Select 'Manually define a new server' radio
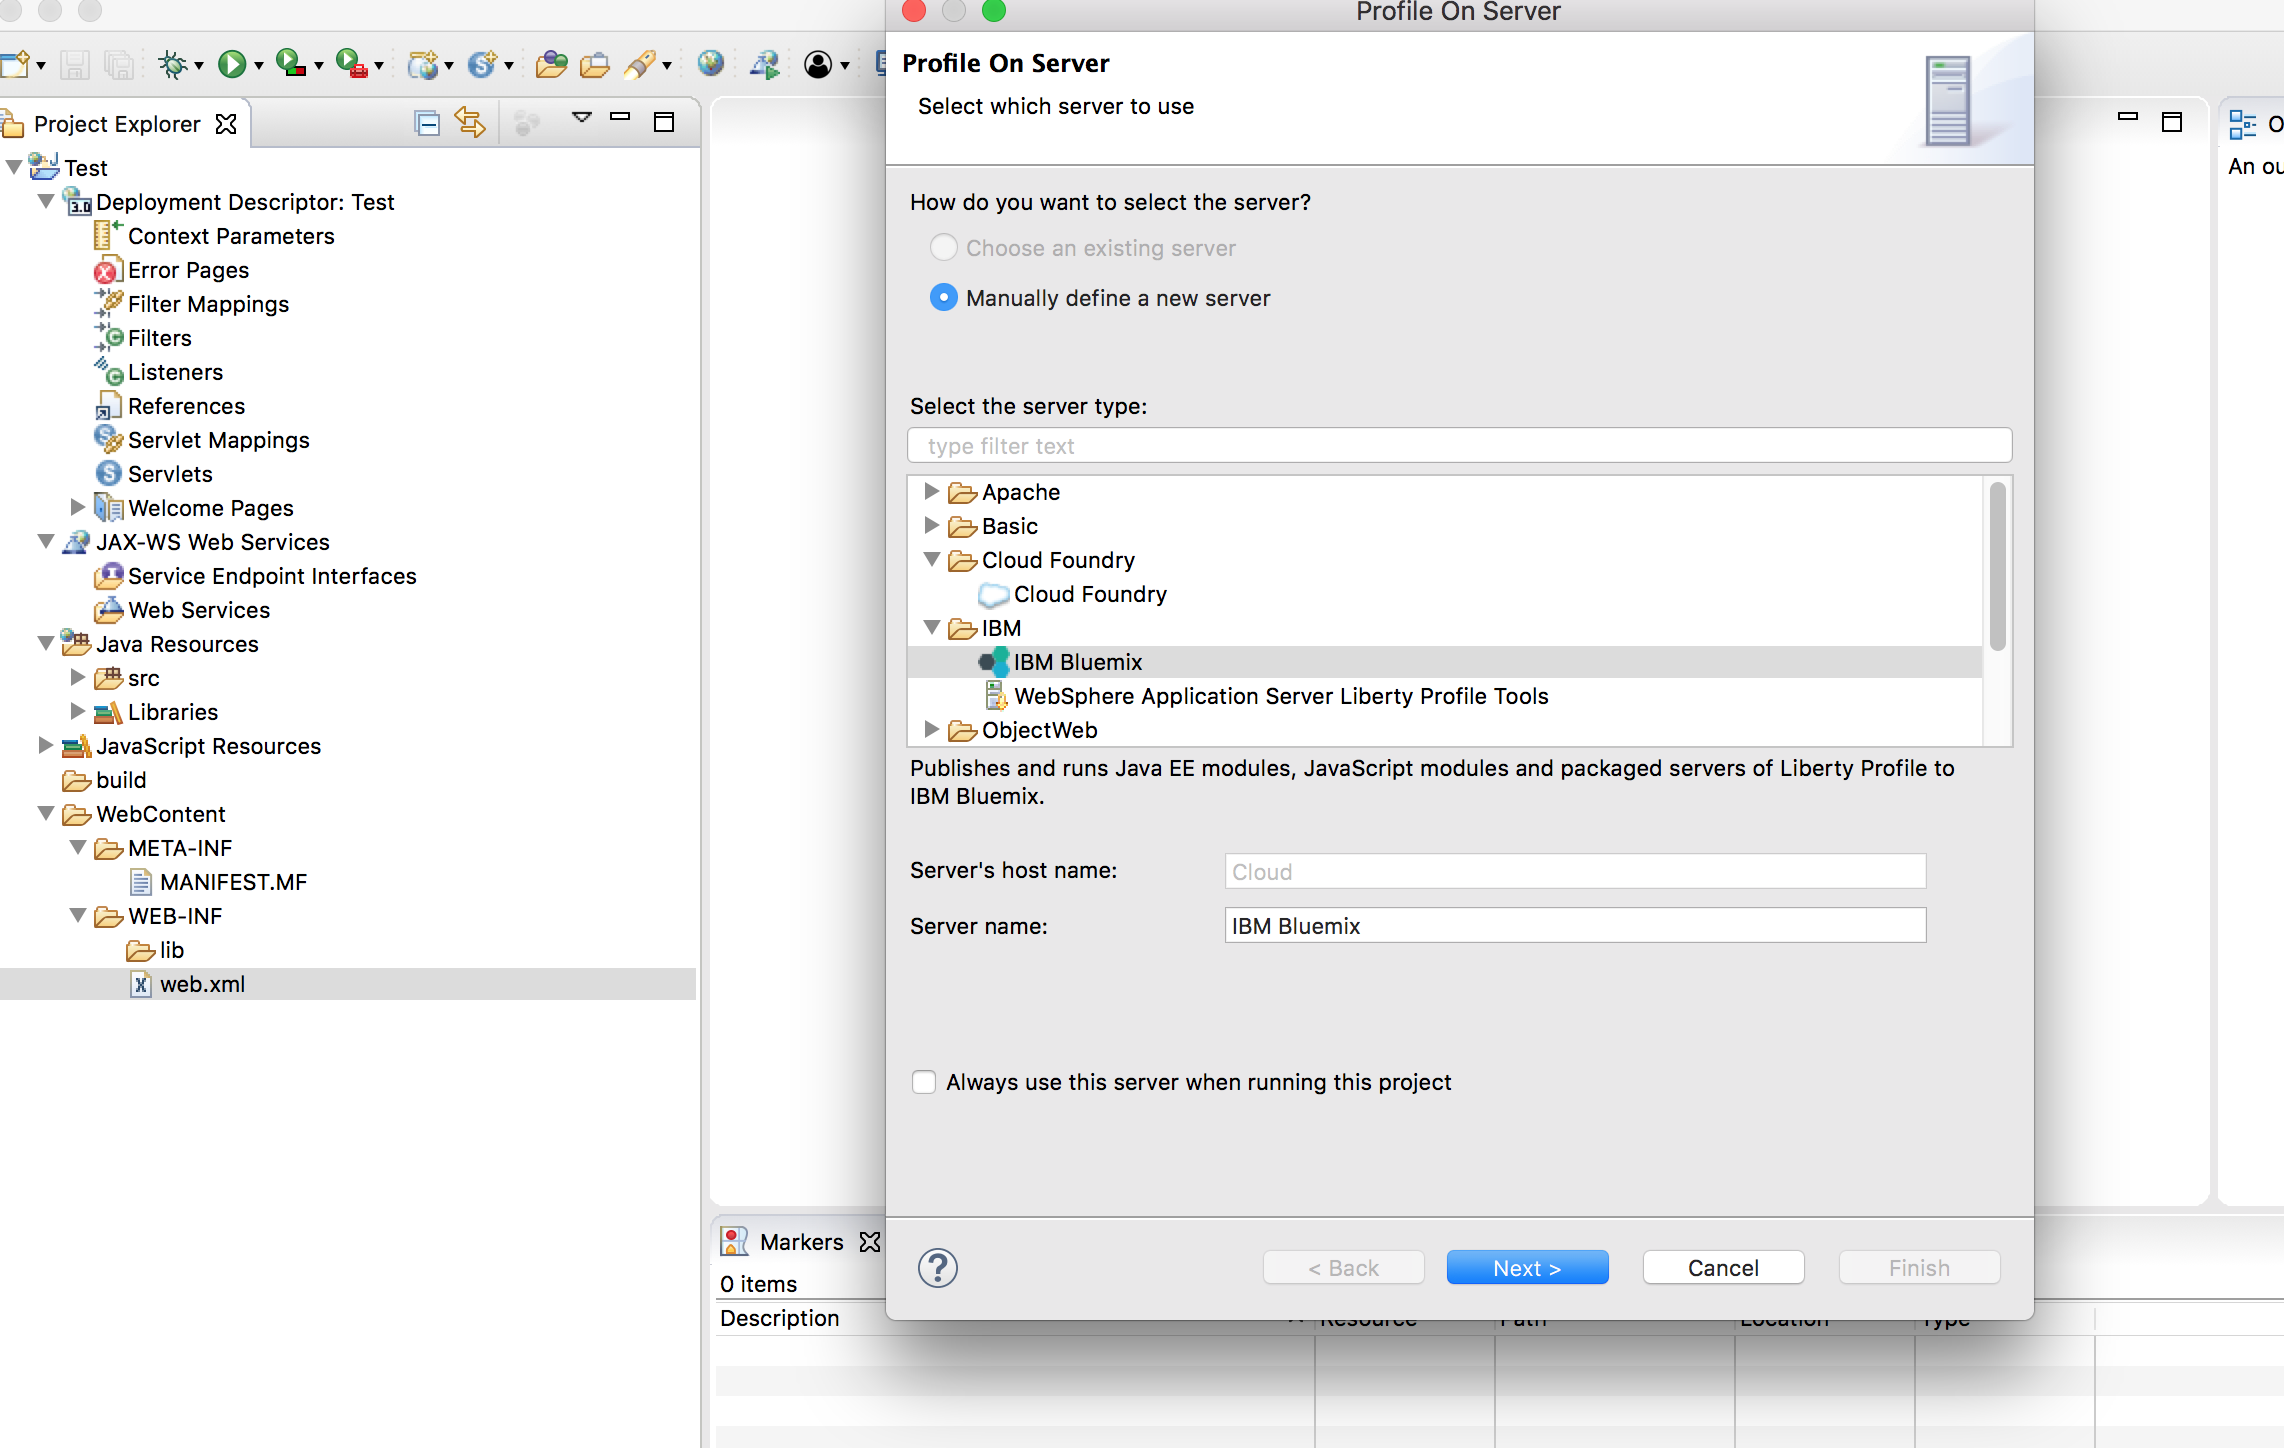The height and width of the screenshot is (1448, 2284). 943,297
